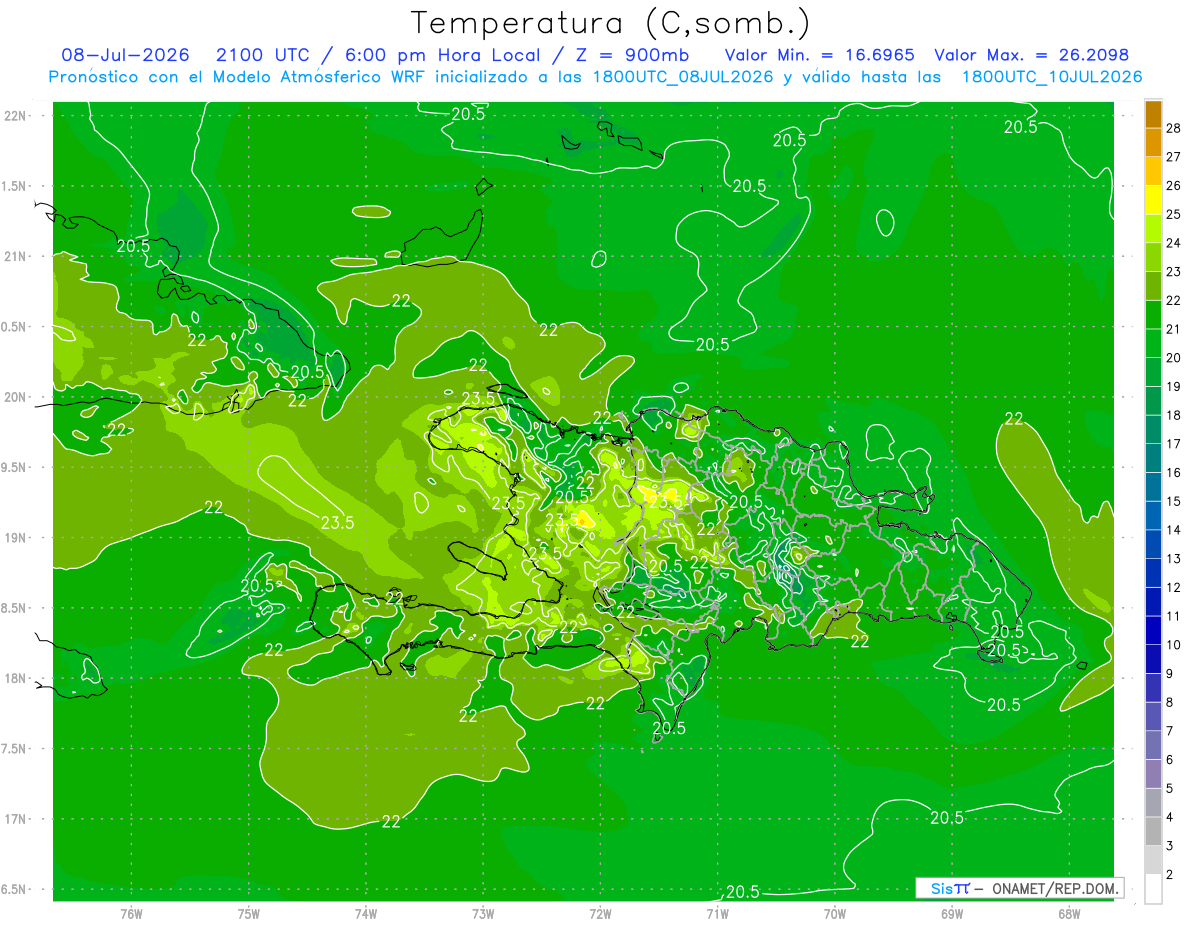
Task: Click the "19" label on the color scale
Action: click(1174, 386)
